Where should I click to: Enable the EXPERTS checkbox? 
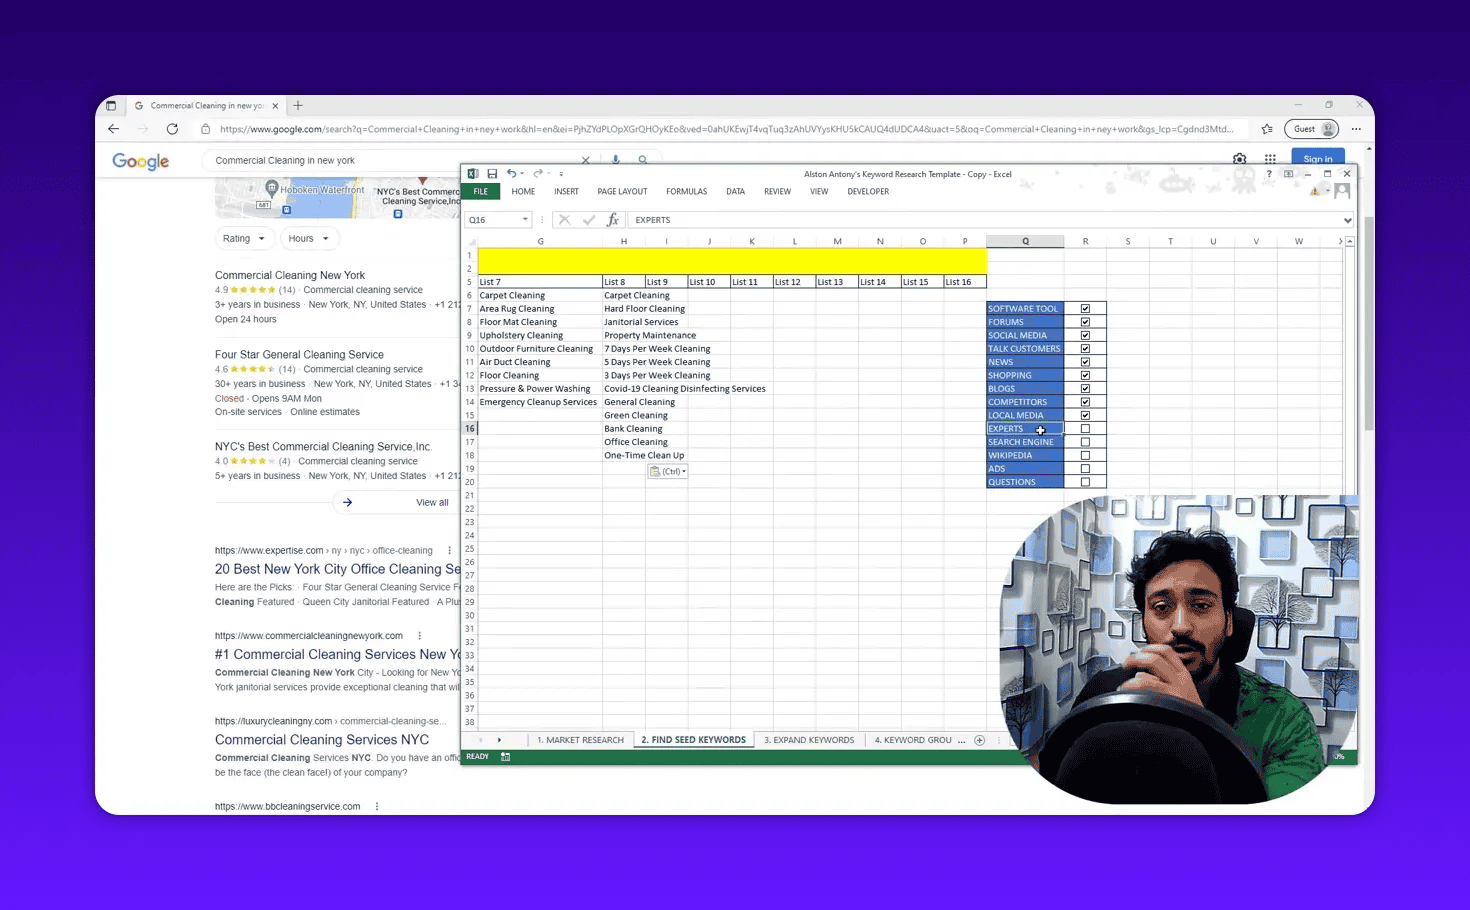tap(1085, 428)
